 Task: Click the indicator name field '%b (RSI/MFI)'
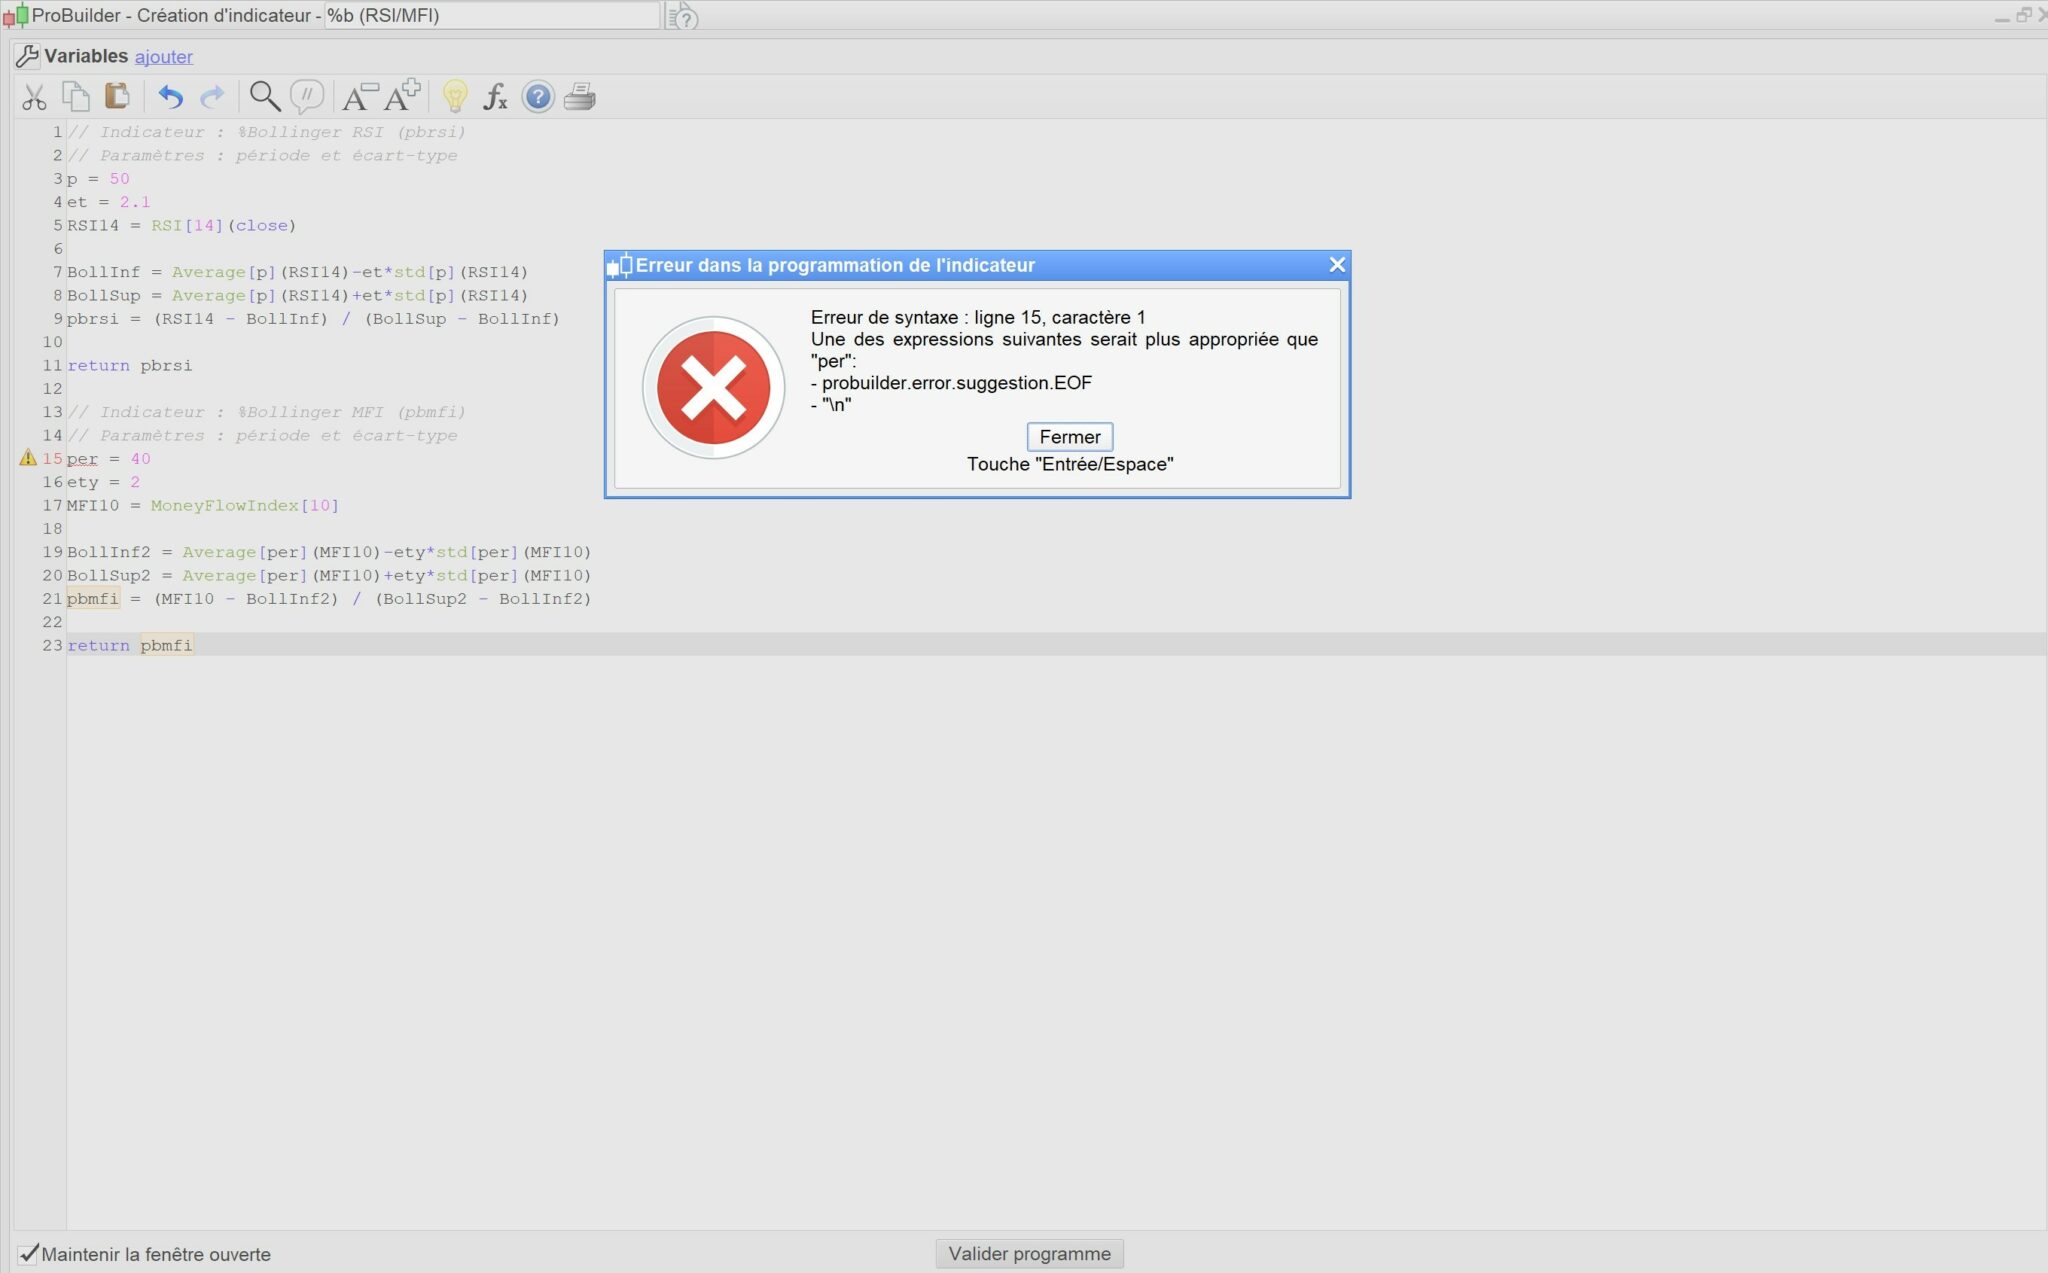click(x=490, y=15)
